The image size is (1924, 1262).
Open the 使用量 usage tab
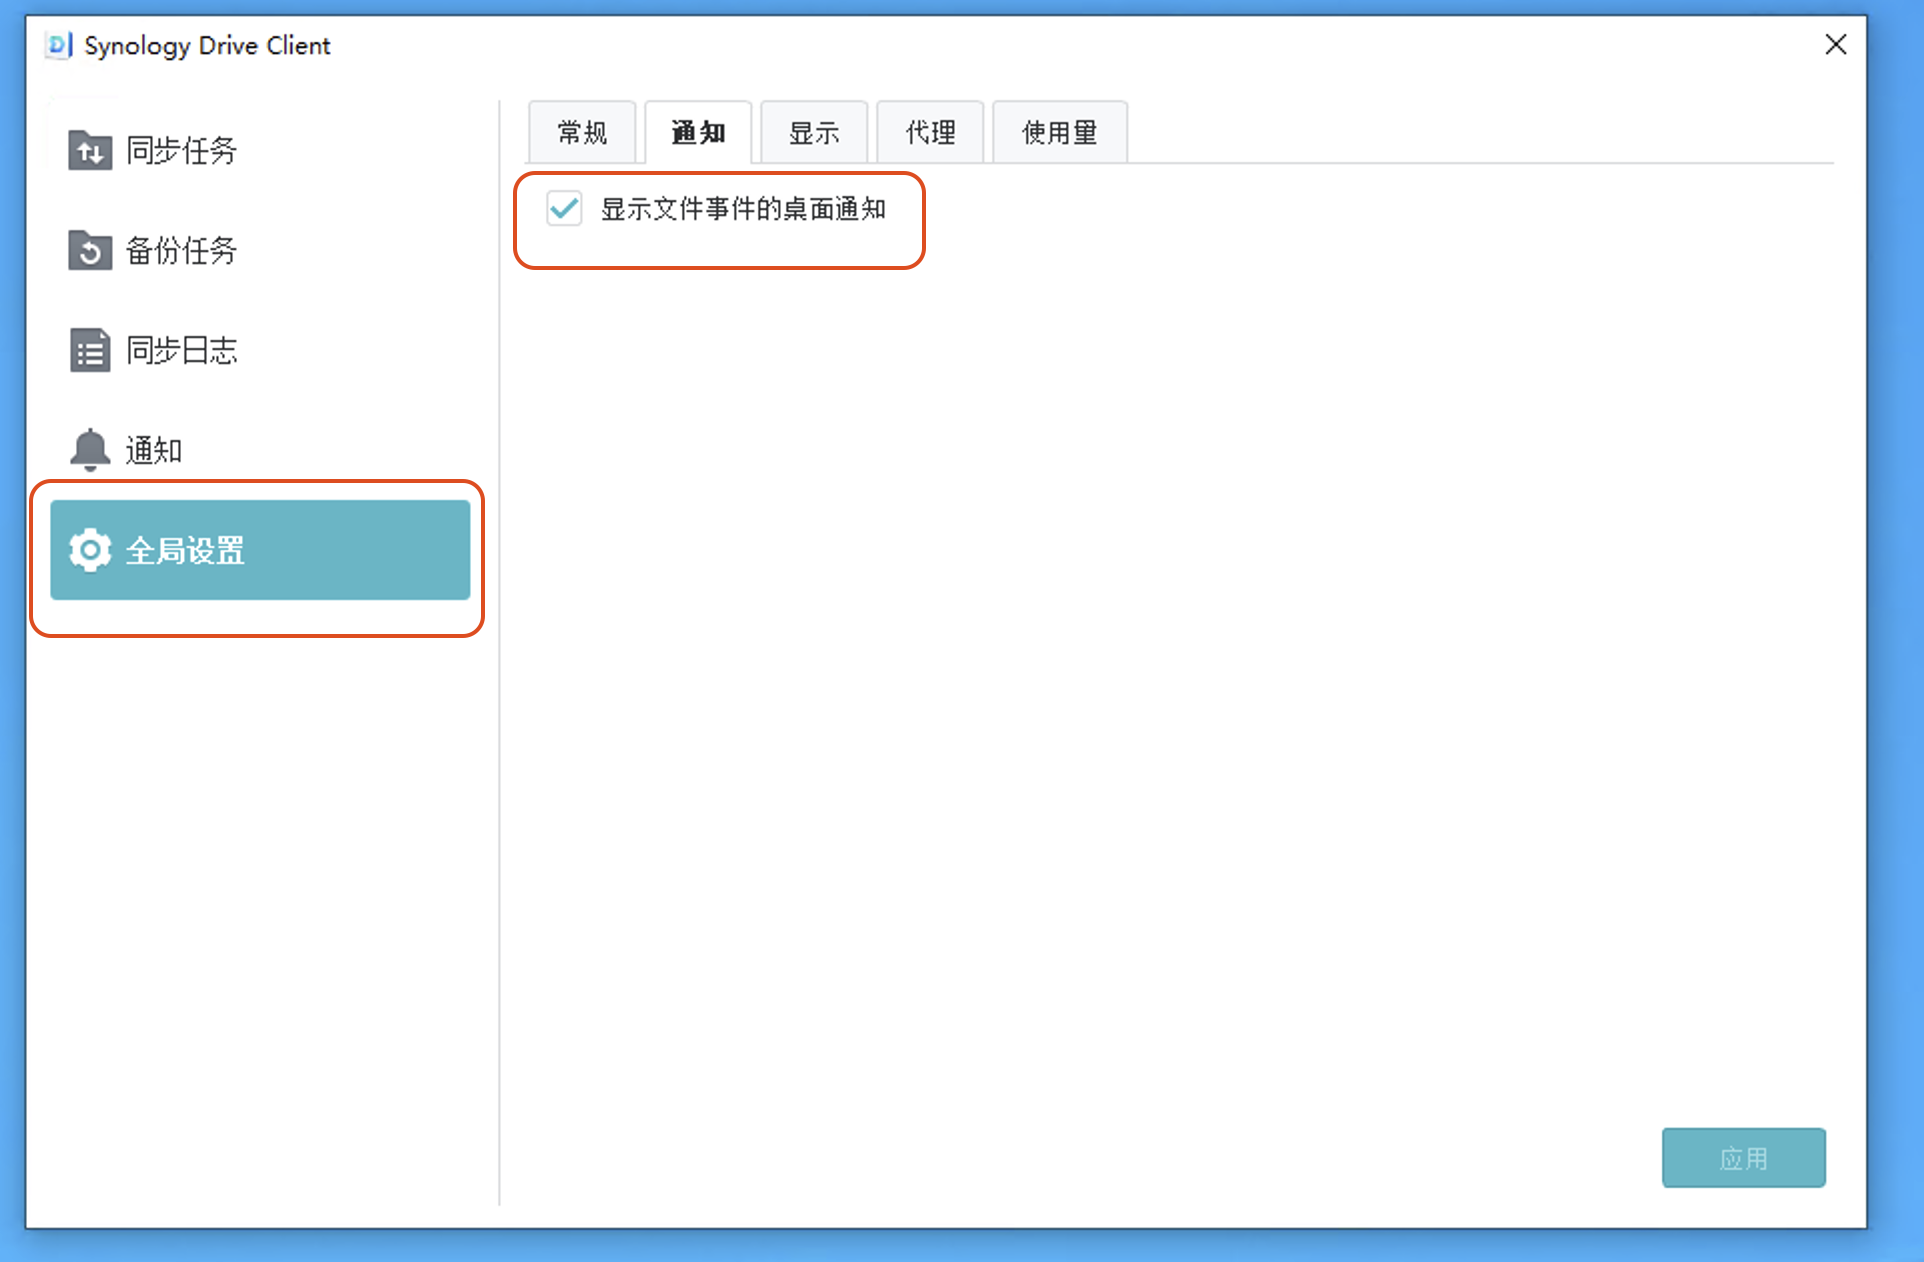1060,132
